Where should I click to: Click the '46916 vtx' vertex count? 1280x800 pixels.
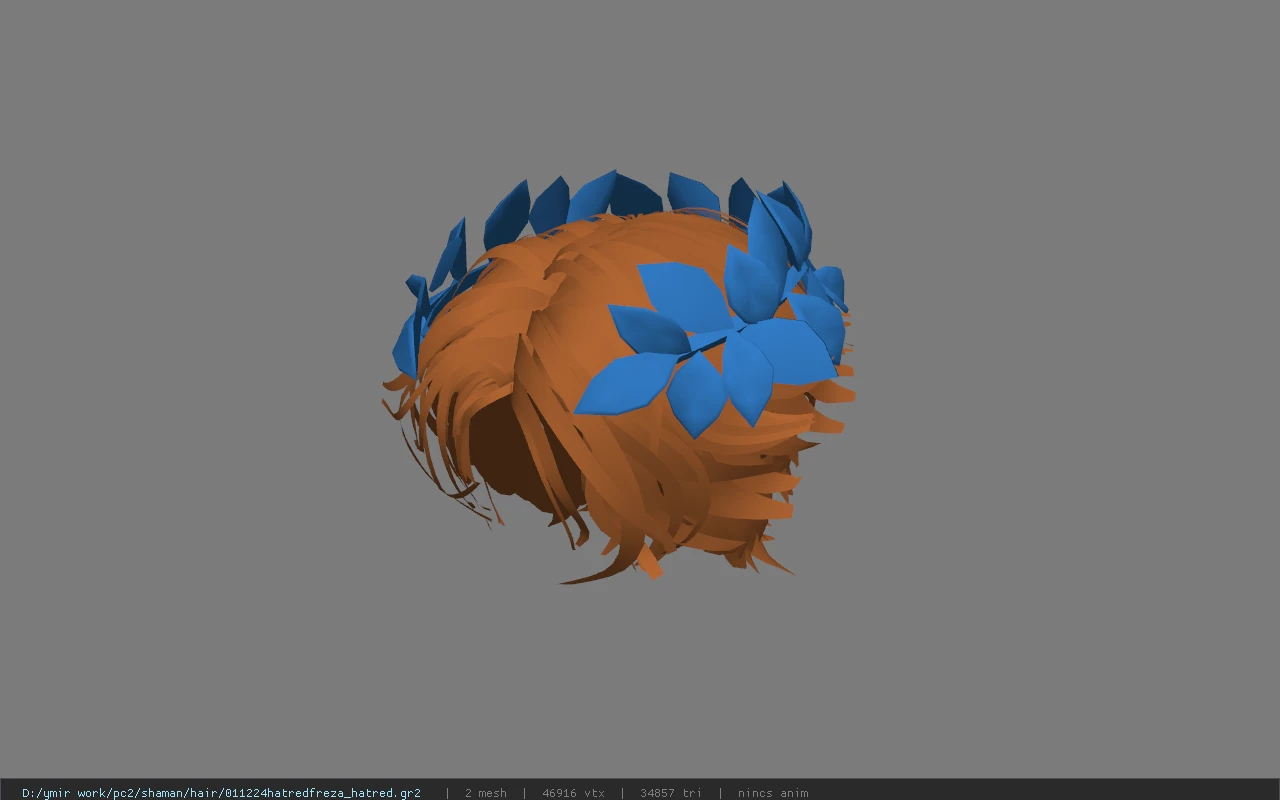click(573, 793)
